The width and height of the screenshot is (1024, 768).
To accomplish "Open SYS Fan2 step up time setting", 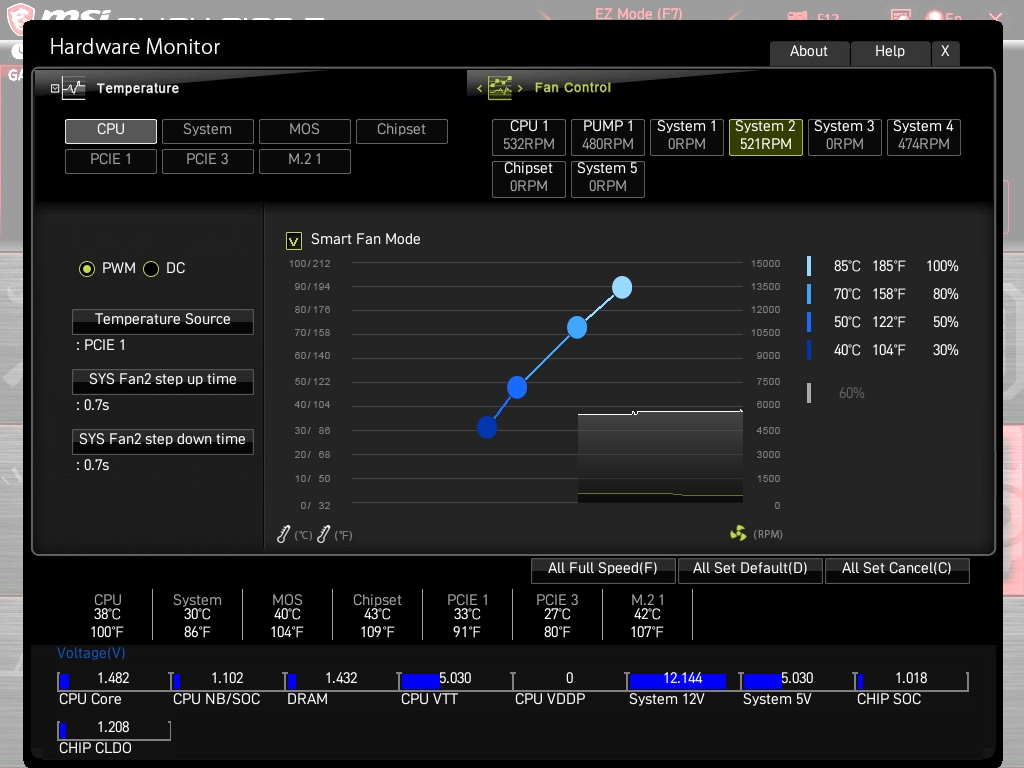I will (163, 381).
